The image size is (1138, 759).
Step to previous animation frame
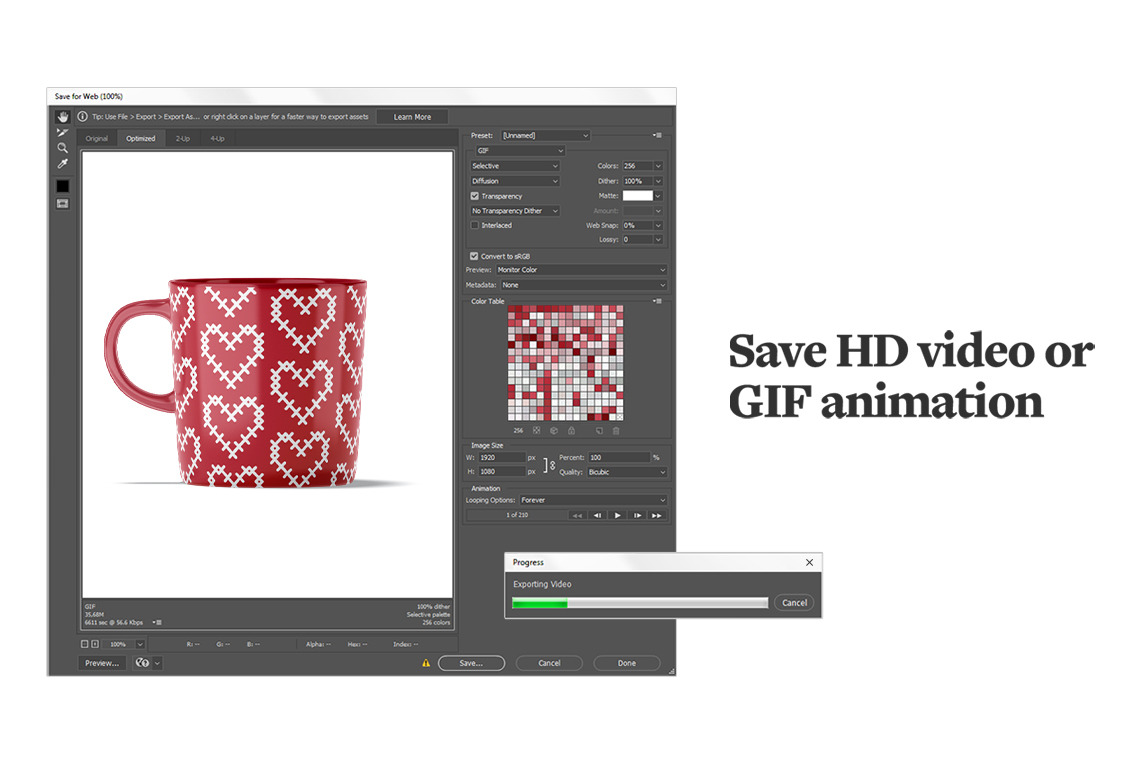597,515
